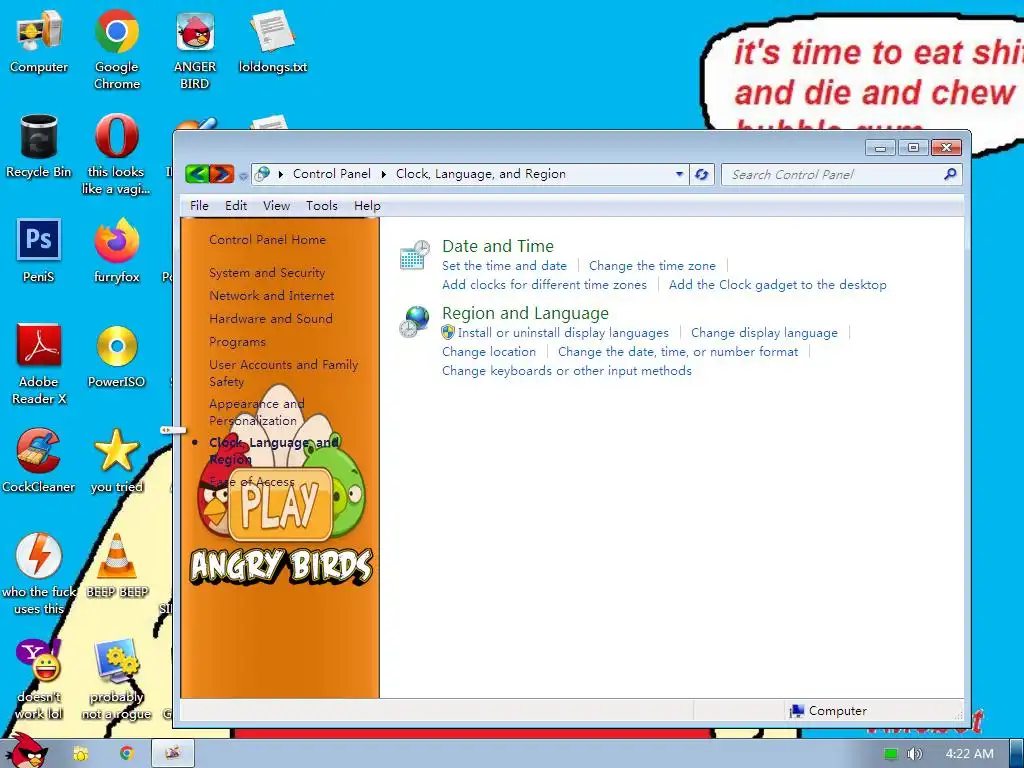Click 'Change location' link
Viewport: 1024px width, 768px height.
(x=488, y=351)
